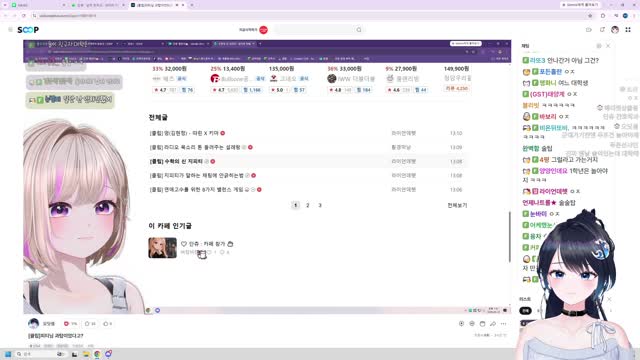Go to page 2 of the post list
The width and height of the screenshot is (640, 360).
click(x=308, y=205)
